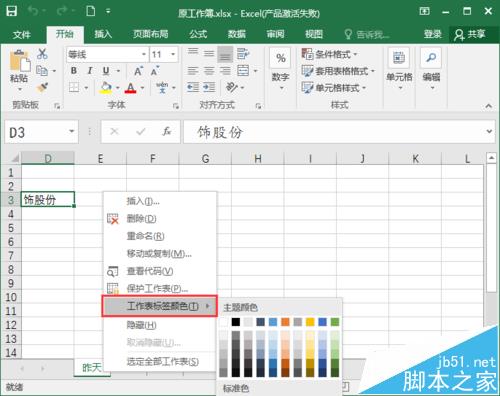
Task: Select top align icon
Action: (193, 53)
